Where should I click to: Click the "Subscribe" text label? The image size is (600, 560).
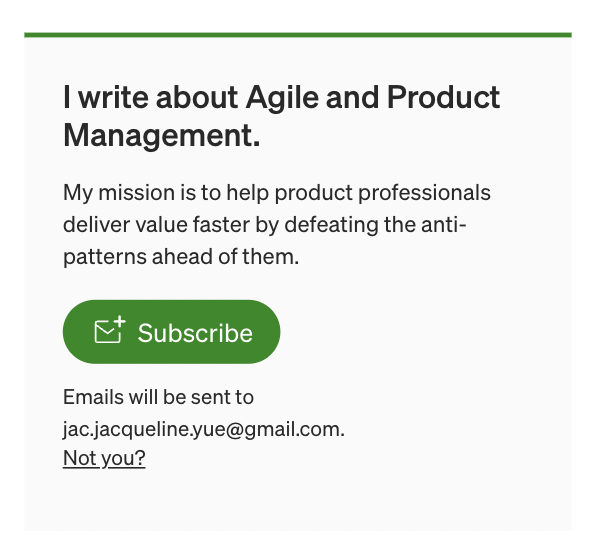[x=195, y=333]
